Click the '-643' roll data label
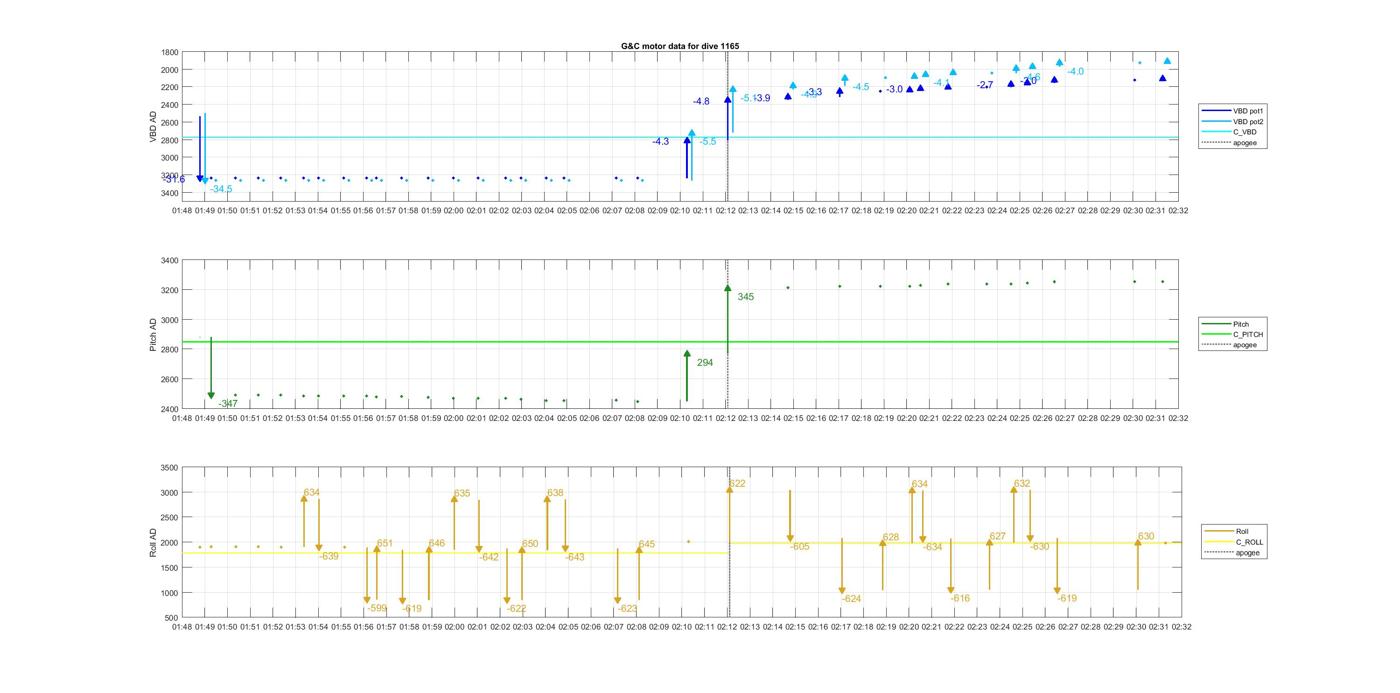This screenshot has height=693, width=1400. [x=574, y=558]
